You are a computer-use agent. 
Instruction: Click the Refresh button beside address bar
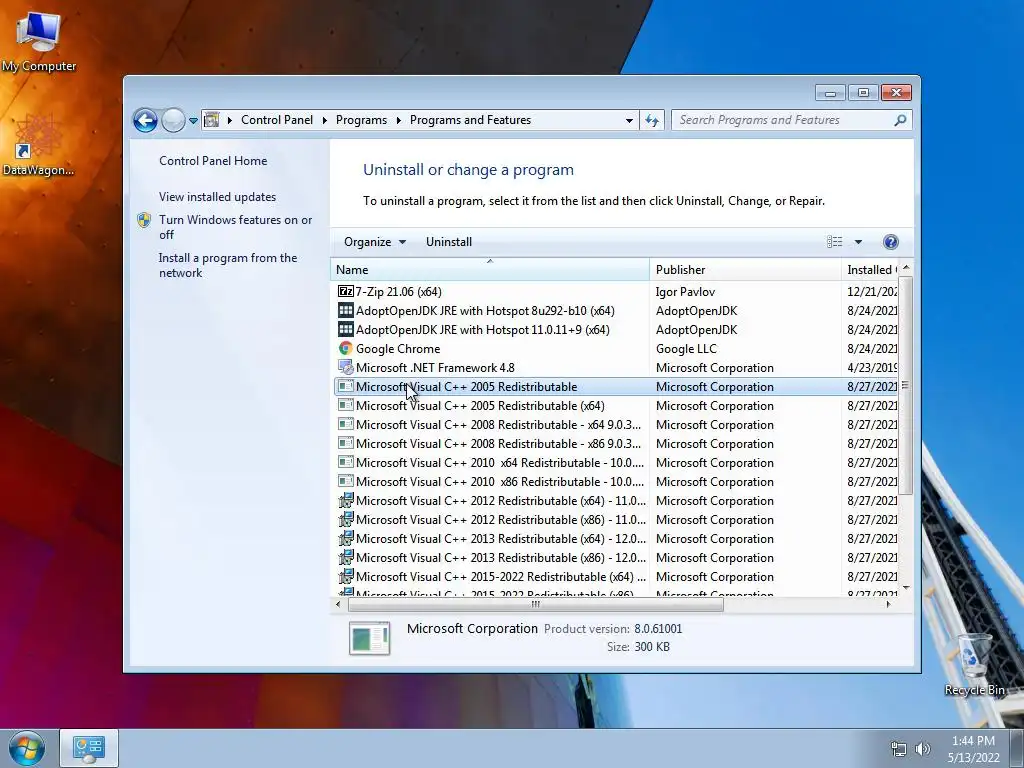[652, 120]
